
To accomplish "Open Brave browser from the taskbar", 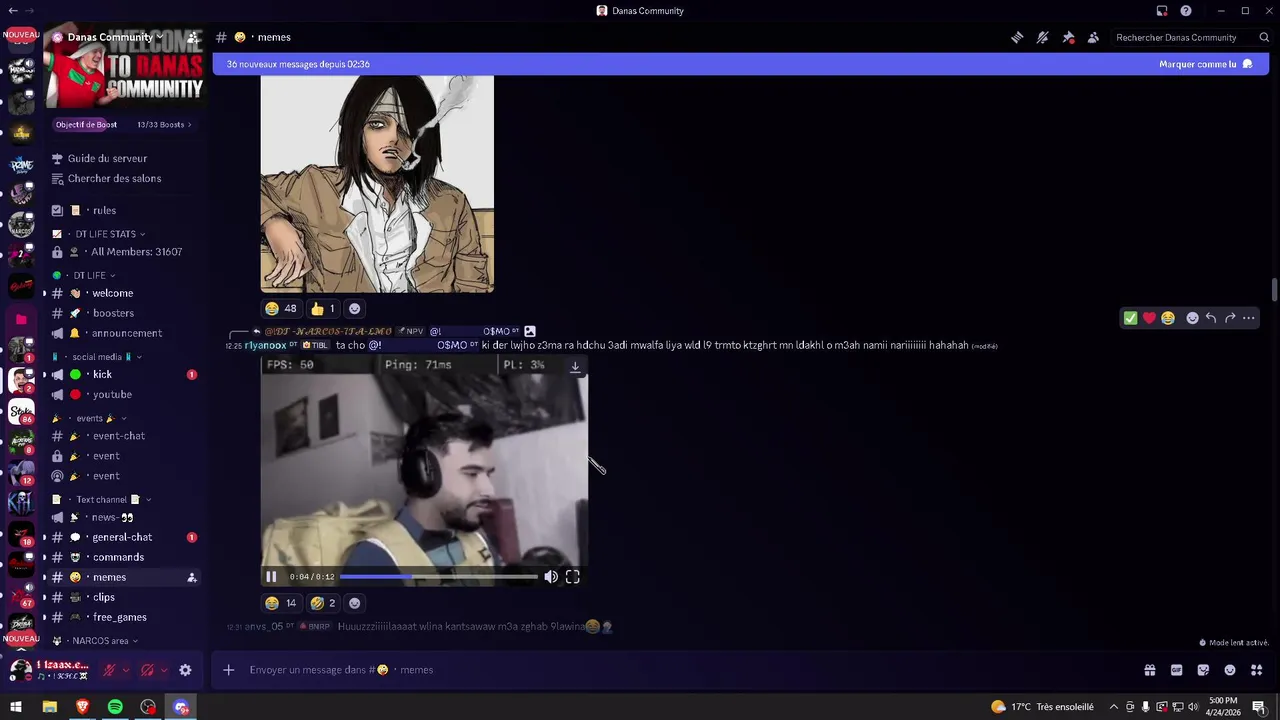I will 82,707.
